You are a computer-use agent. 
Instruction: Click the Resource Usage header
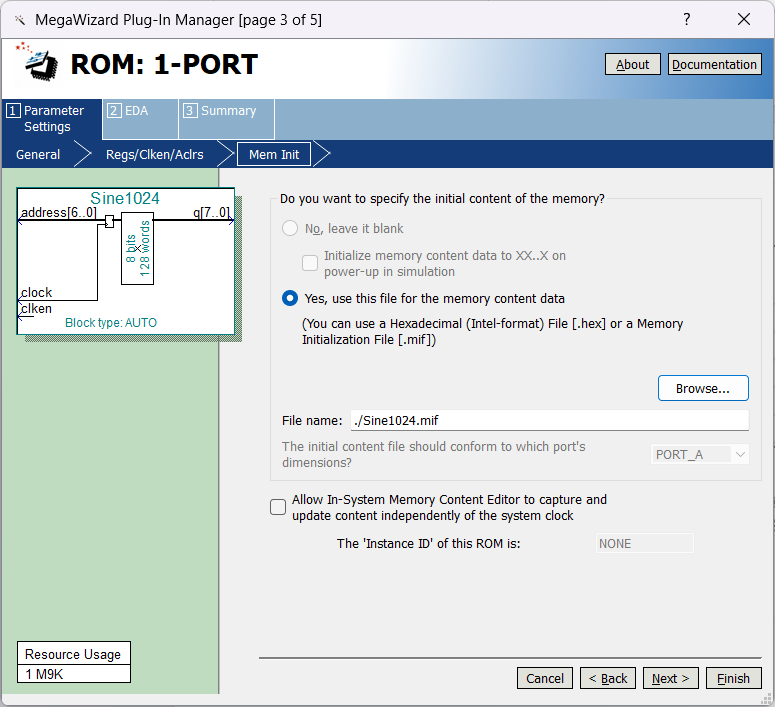tap(73, 654)
